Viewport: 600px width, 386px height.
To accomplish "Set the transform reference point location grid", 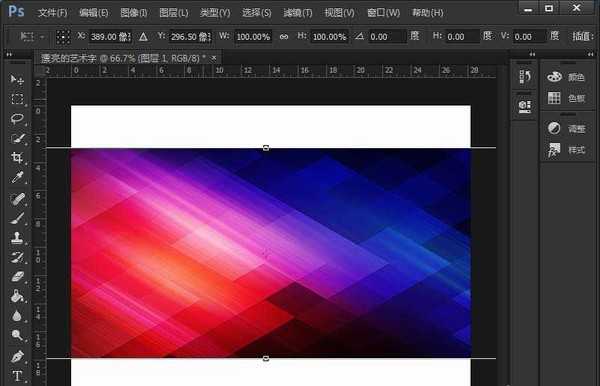I will pyautogui.click(x=63, y=37).
